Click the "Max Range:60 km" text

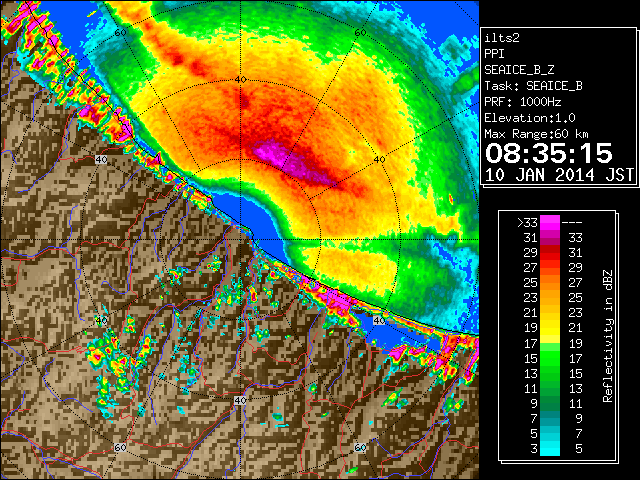point(536,134)
